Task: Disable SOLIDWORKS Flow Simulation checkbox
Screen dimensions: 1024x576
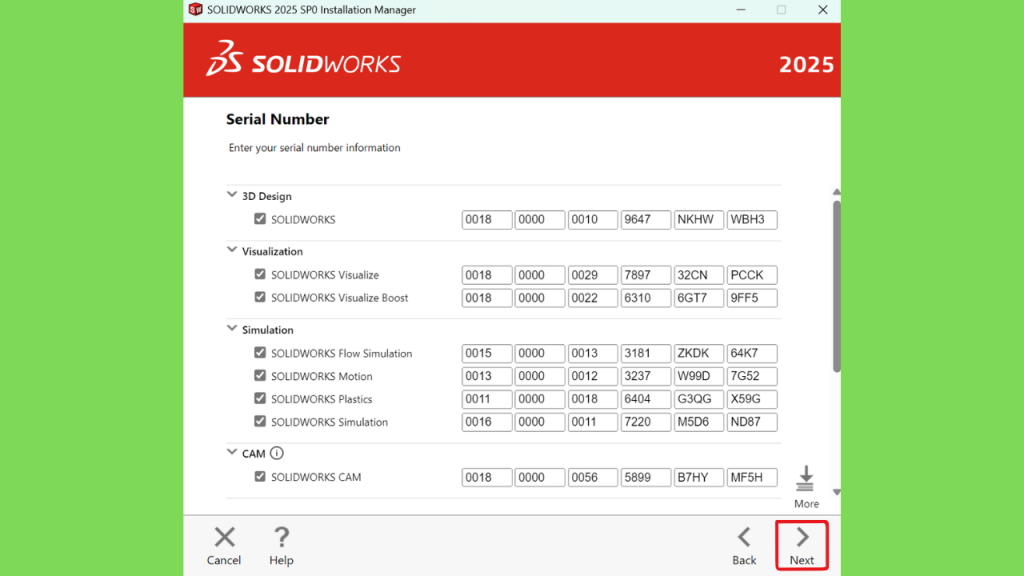Action: 260,353
